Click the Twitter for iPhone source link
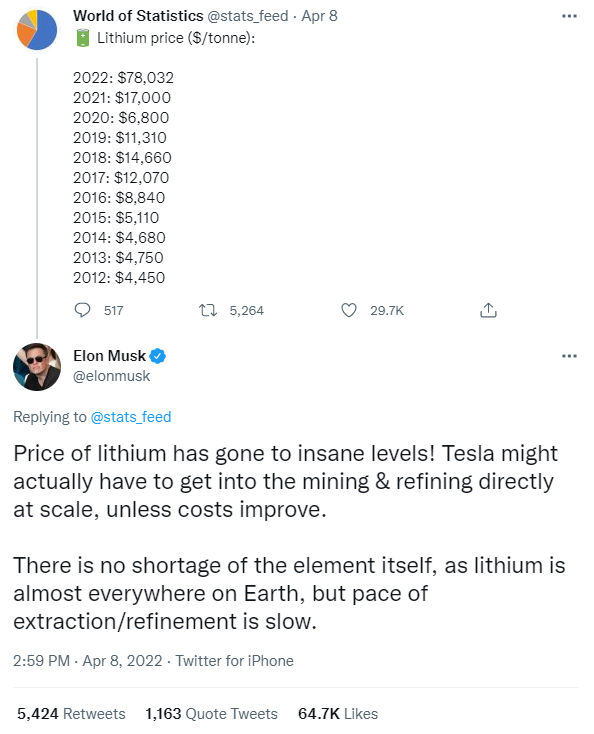 [235, 661]
